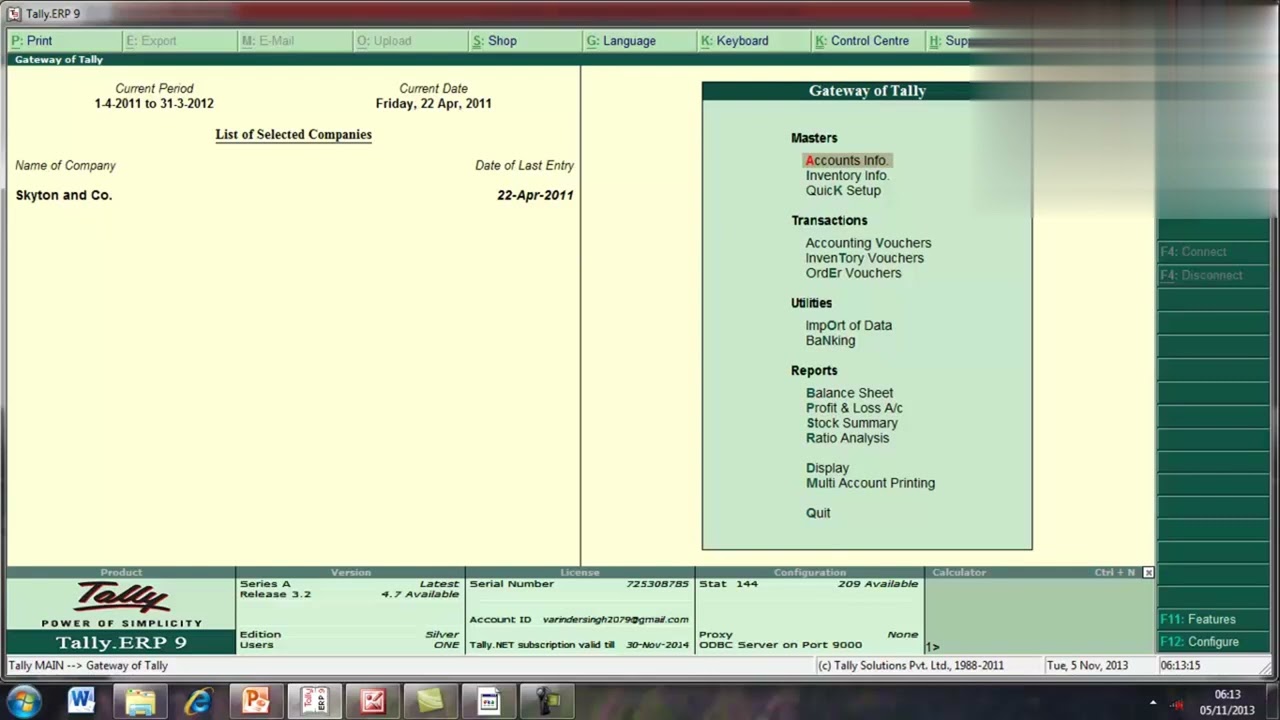Open Microsoft Word from the taskbar
The width and height of the screenshot is (1280, 720).
[81, 700]
